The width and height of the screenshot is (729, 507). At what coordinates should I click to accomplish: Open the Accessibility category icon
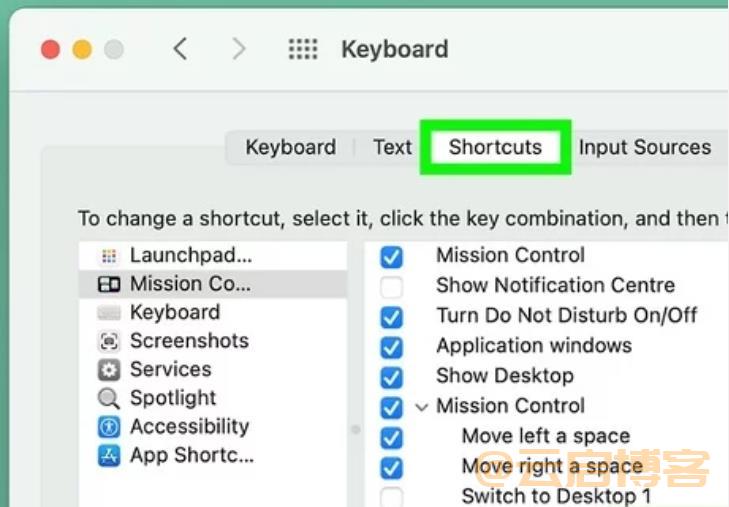tap(109, 427)
